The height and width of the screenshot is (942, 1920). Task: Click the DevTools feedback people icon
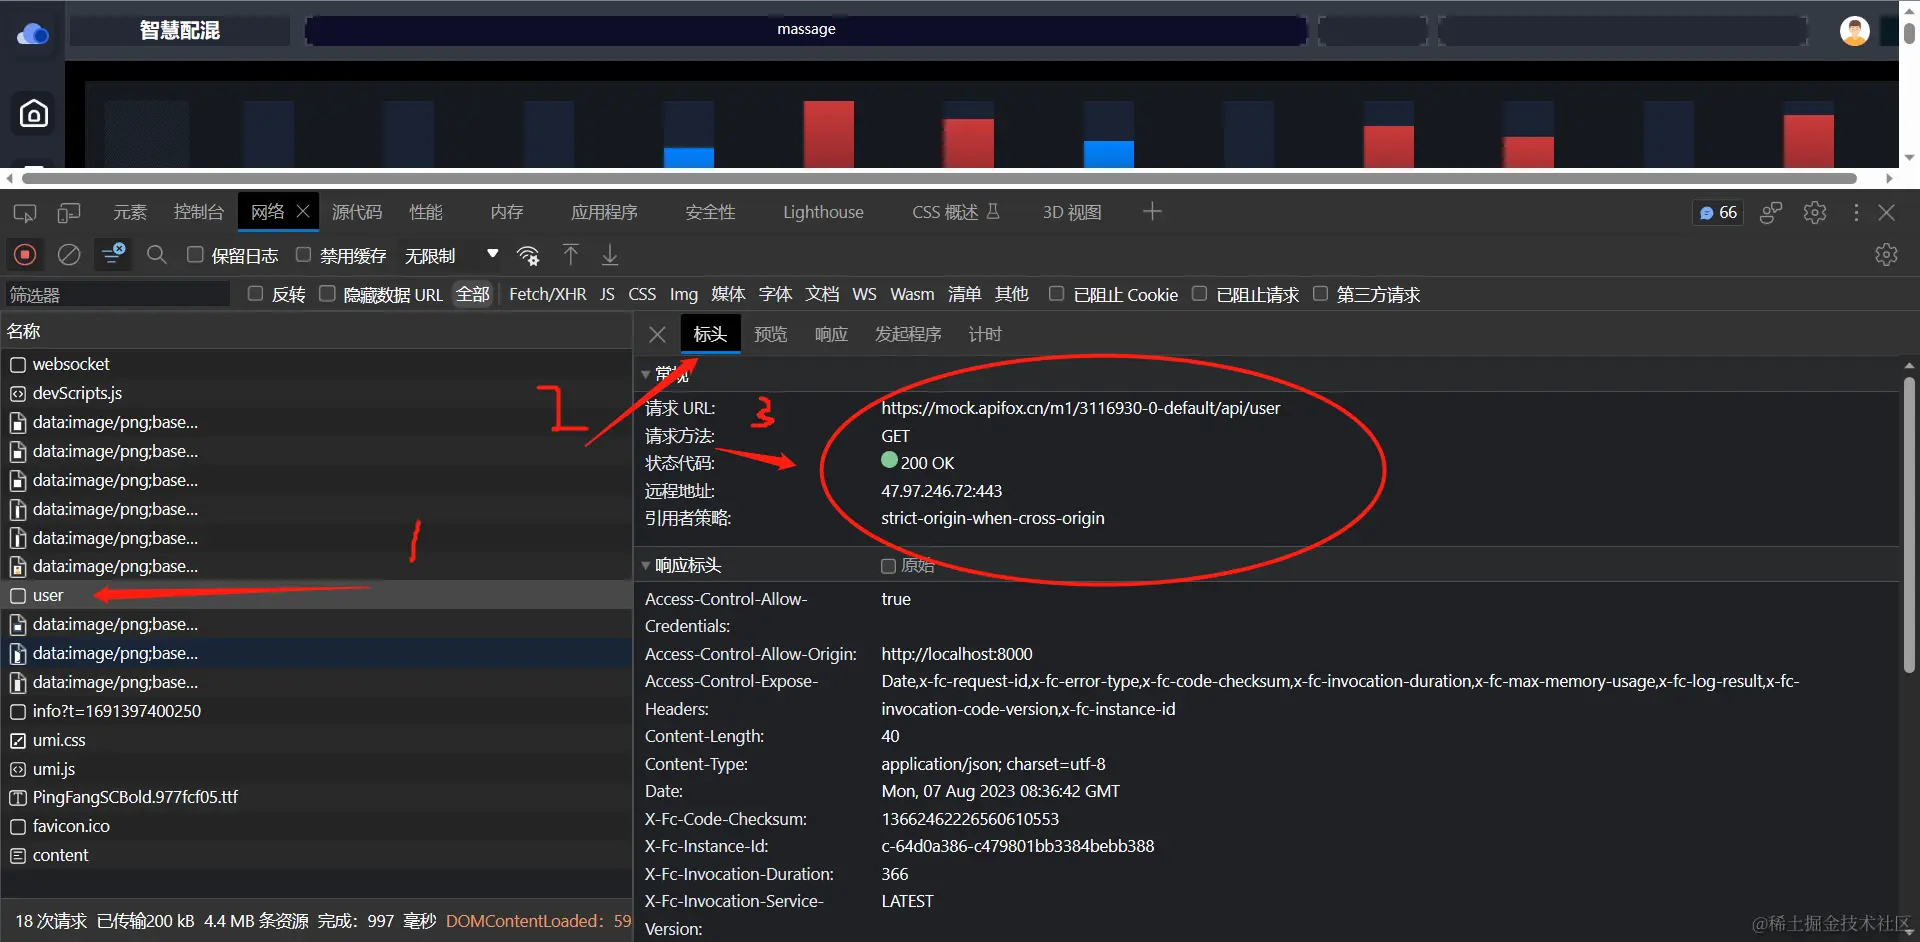click(x=1771, y=213)
